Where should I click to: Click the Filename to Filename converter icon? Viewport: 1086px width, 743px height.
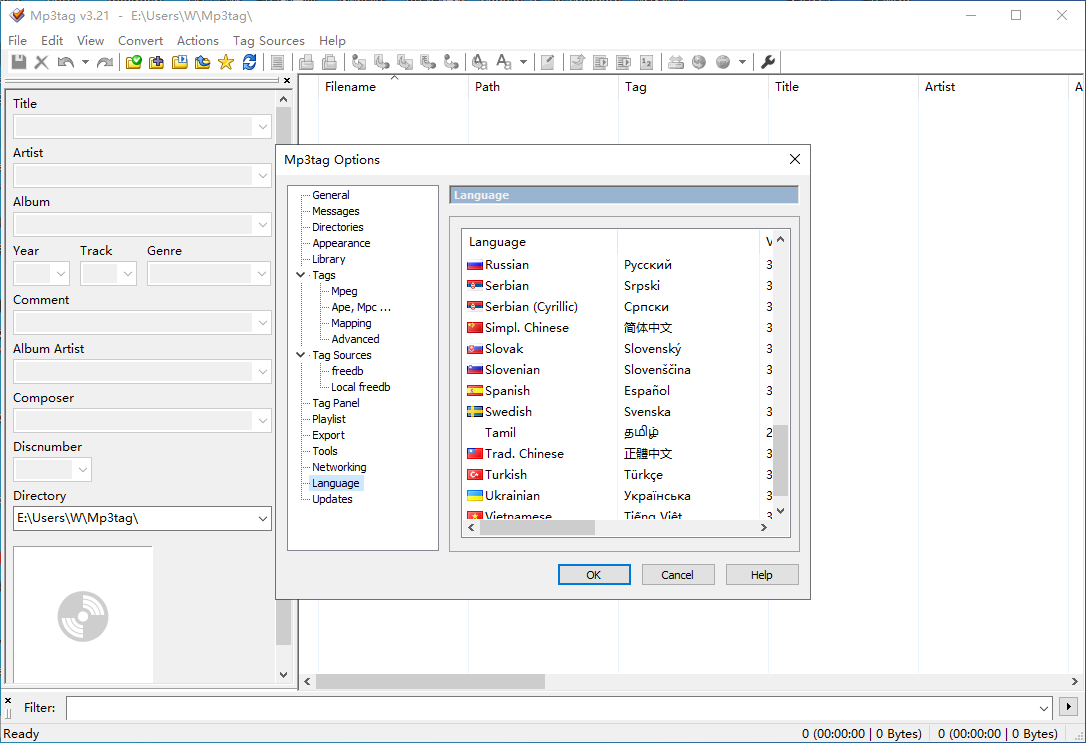tap(405, 62)
